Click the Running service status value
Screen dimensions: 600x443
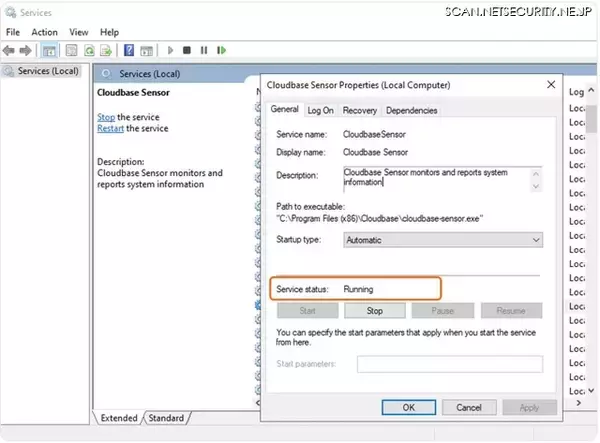[x=358, y=289]
